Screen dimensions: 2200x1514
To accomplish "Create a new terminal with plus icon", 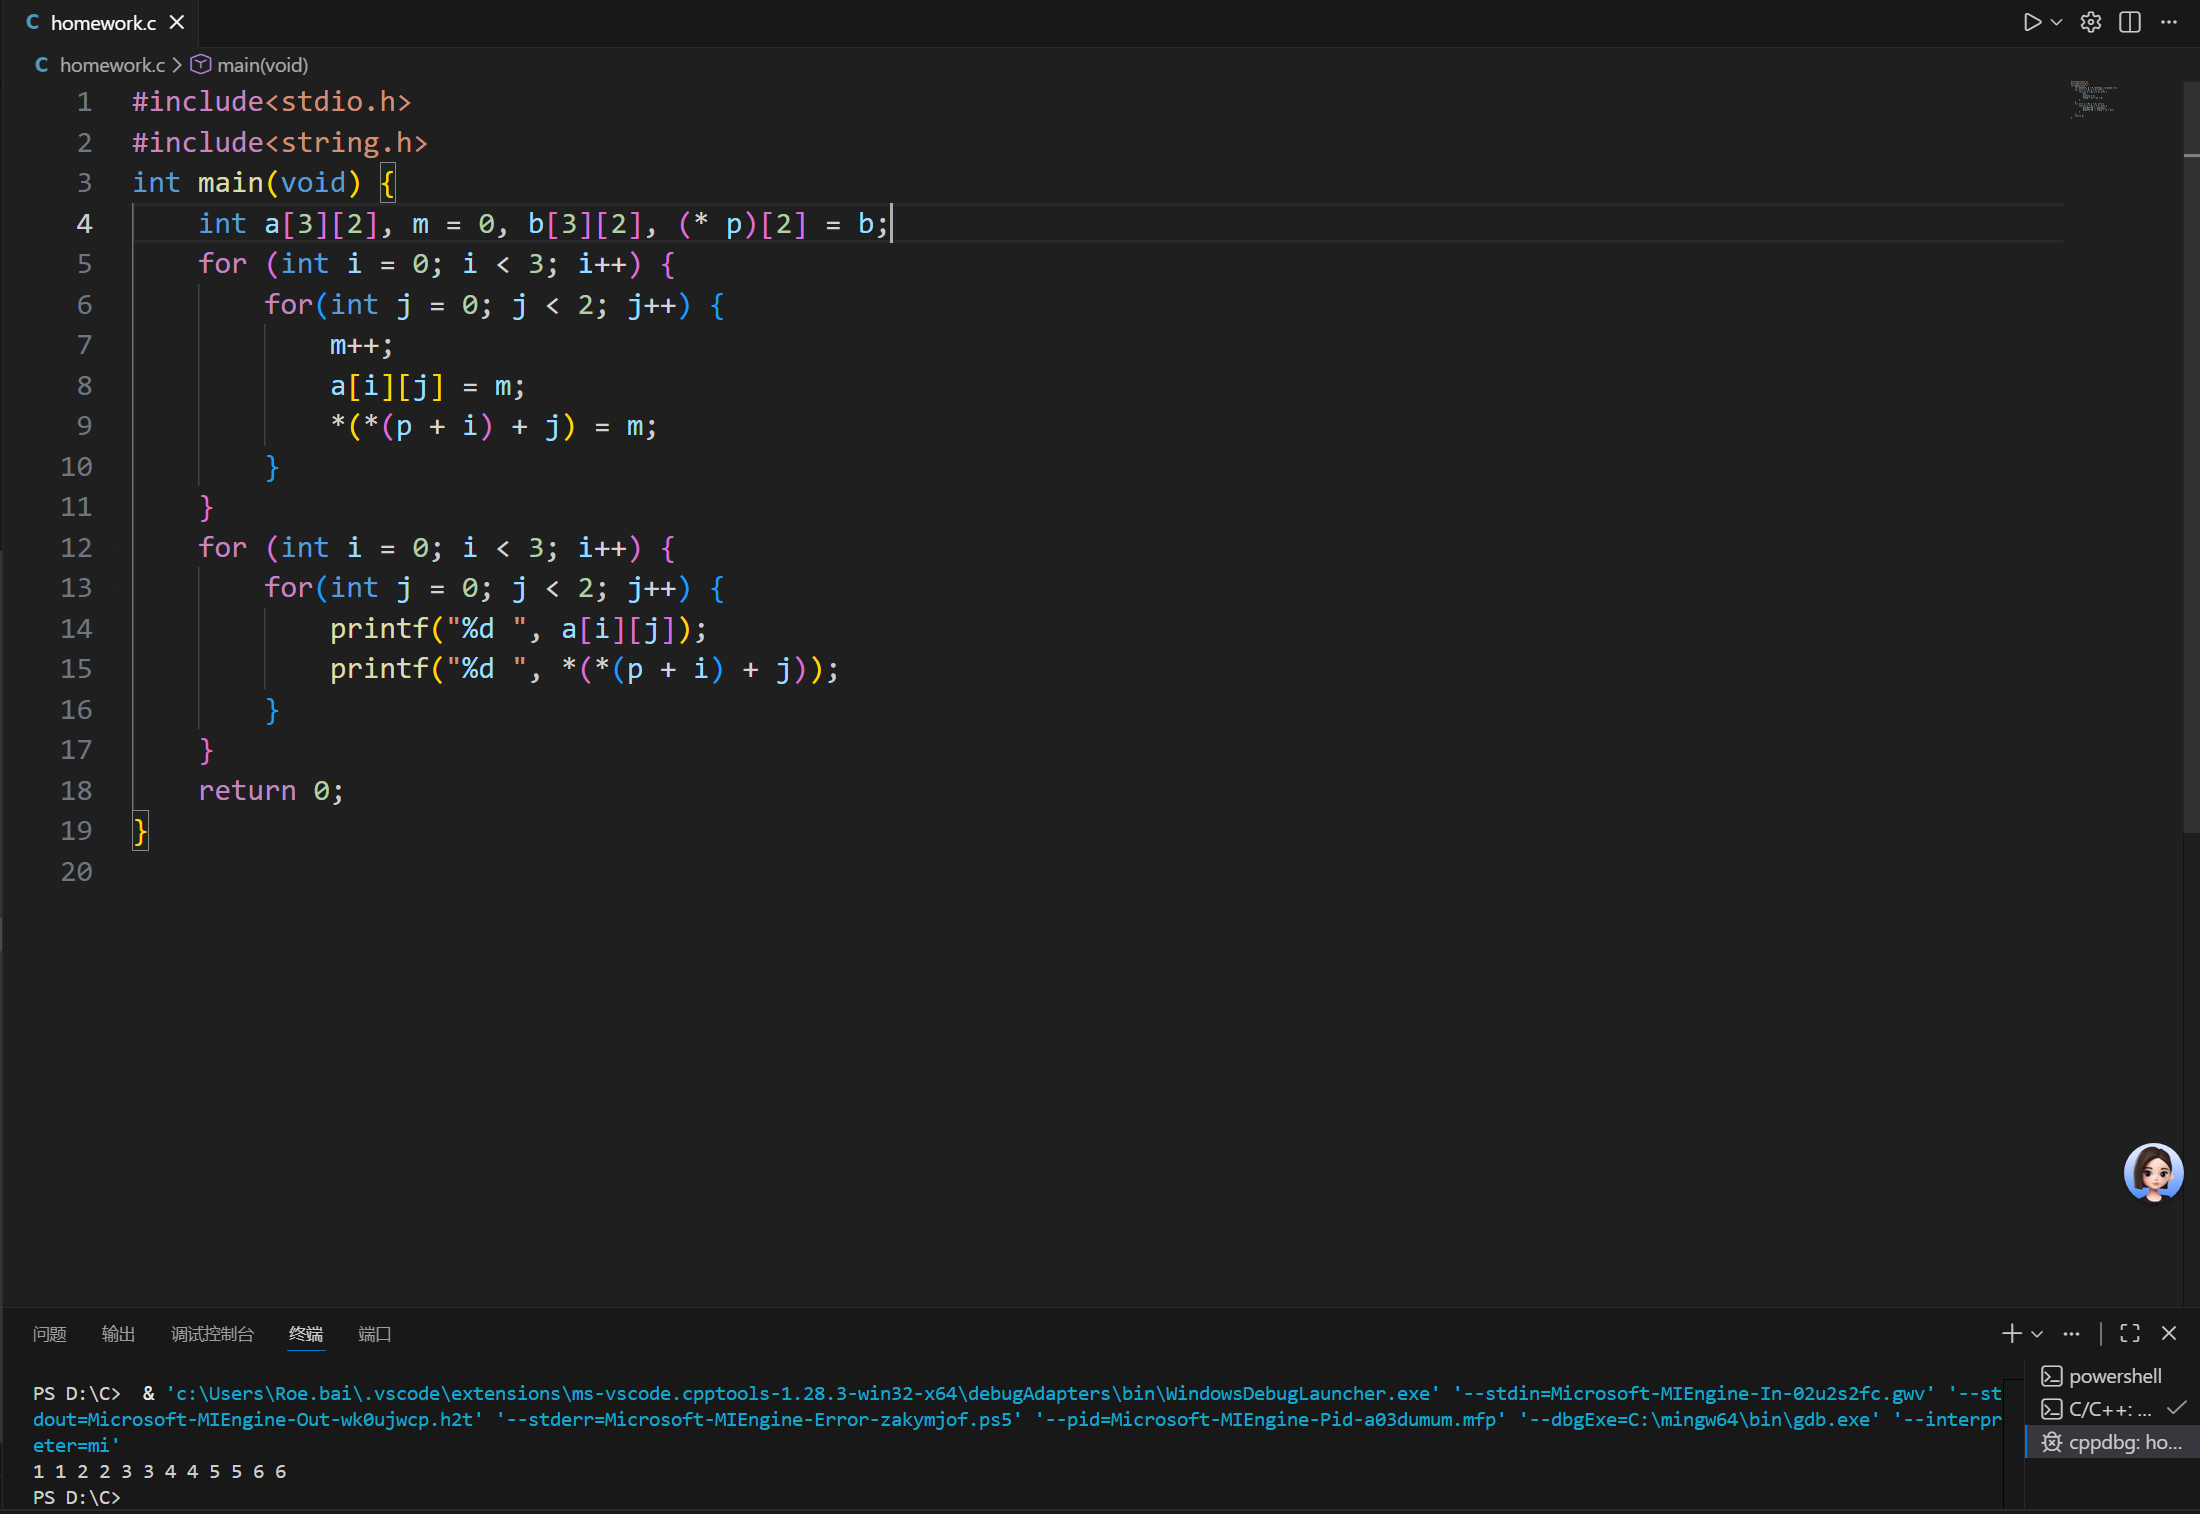I will click(2011, 1333).
